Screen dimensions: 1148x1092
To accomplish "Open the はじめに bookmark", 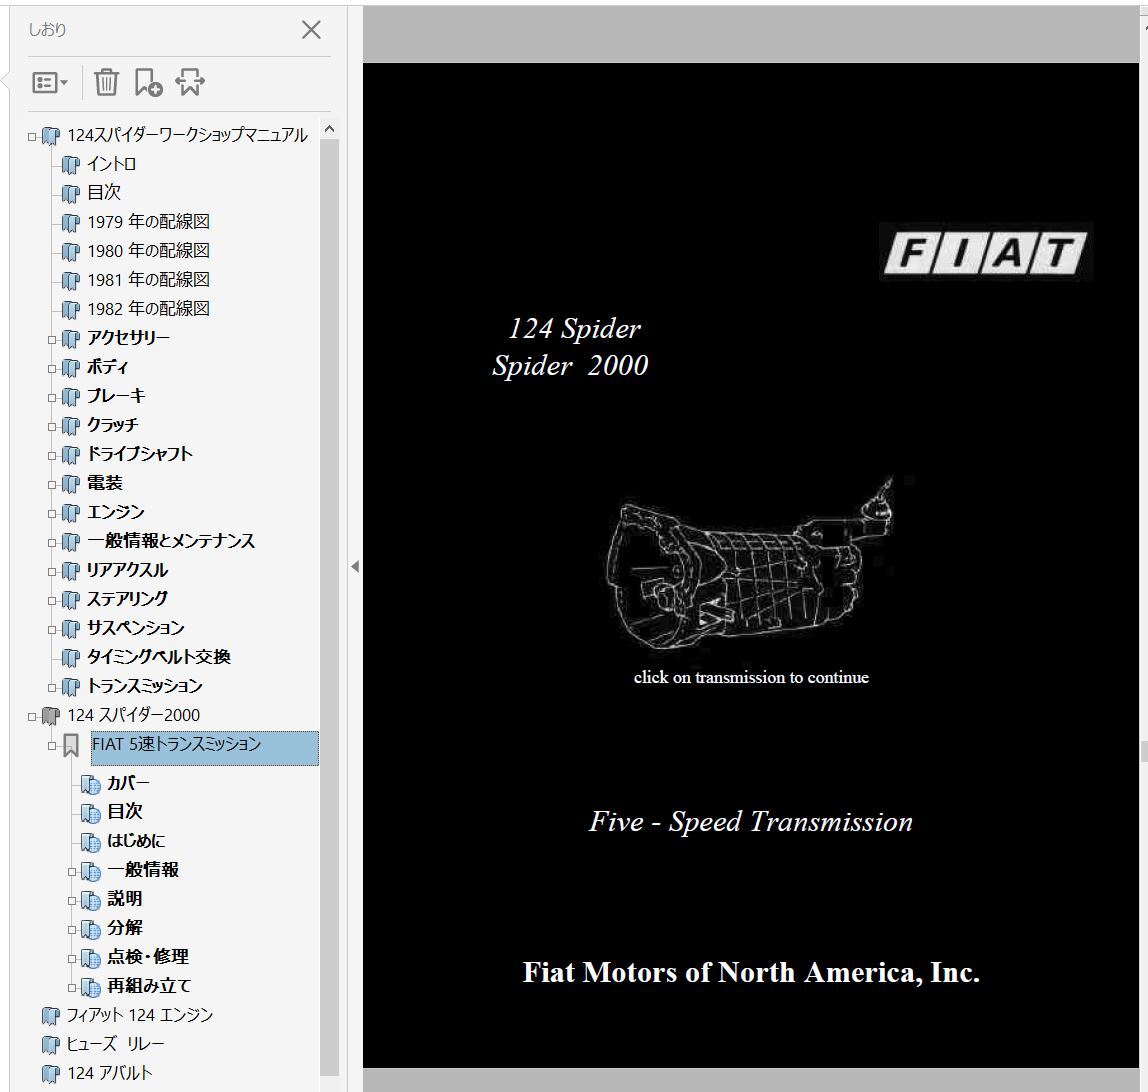I will pos(136,841).
